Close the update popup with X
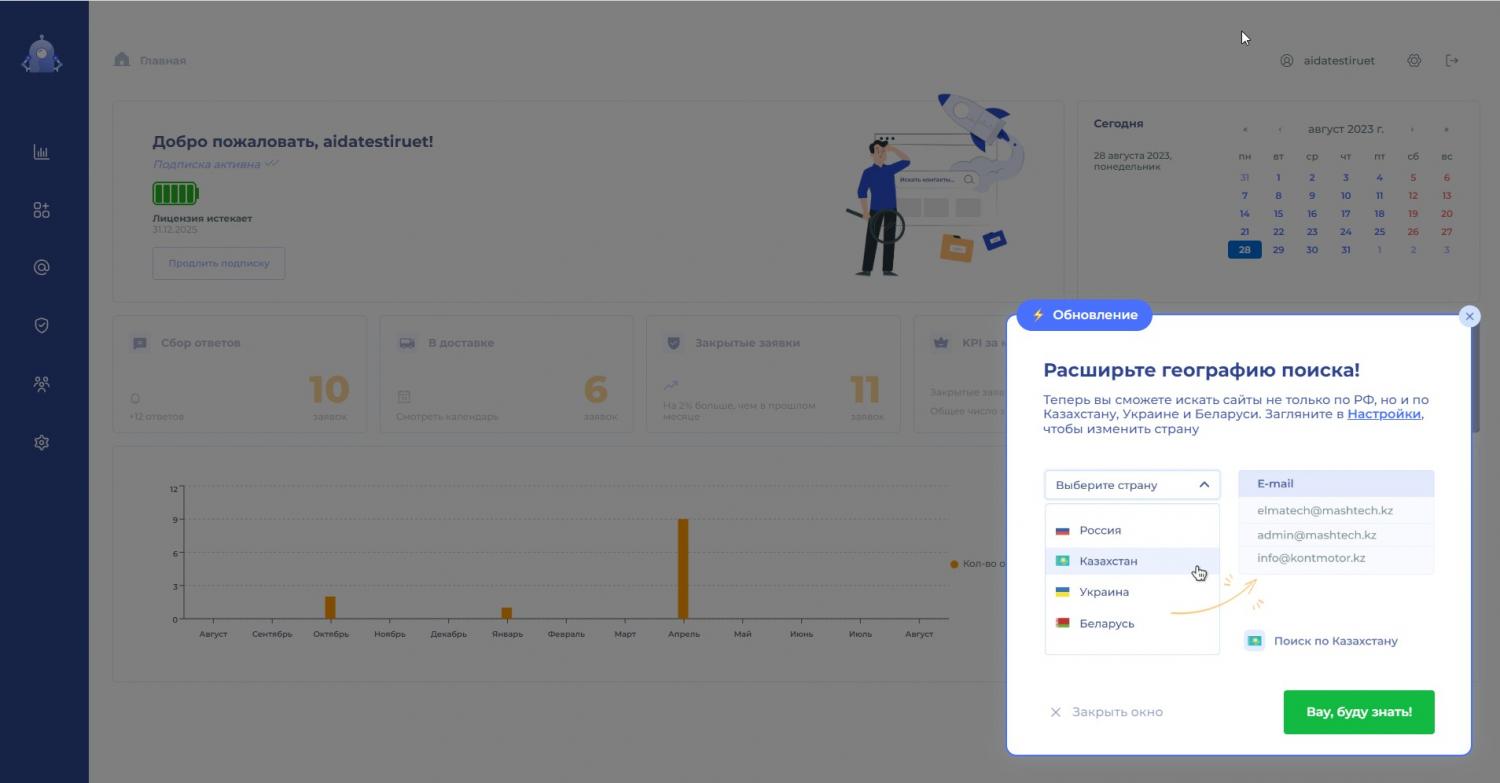Screen dimensions: 1500x783 pos(1468,317)
